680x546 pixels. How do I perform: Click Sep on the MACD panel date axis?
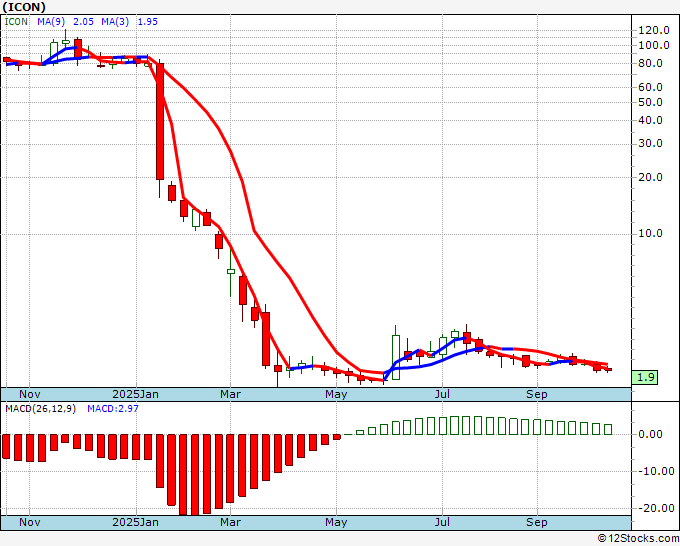point(537,522)
